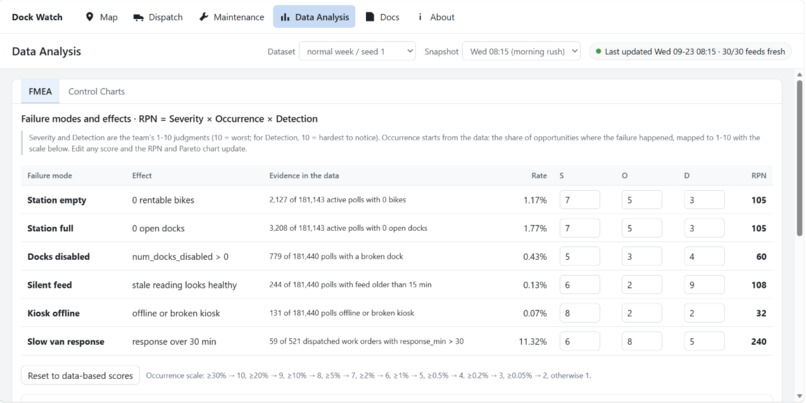Open the Map page
The image size is (806, 403).
(x=101, y=17)
